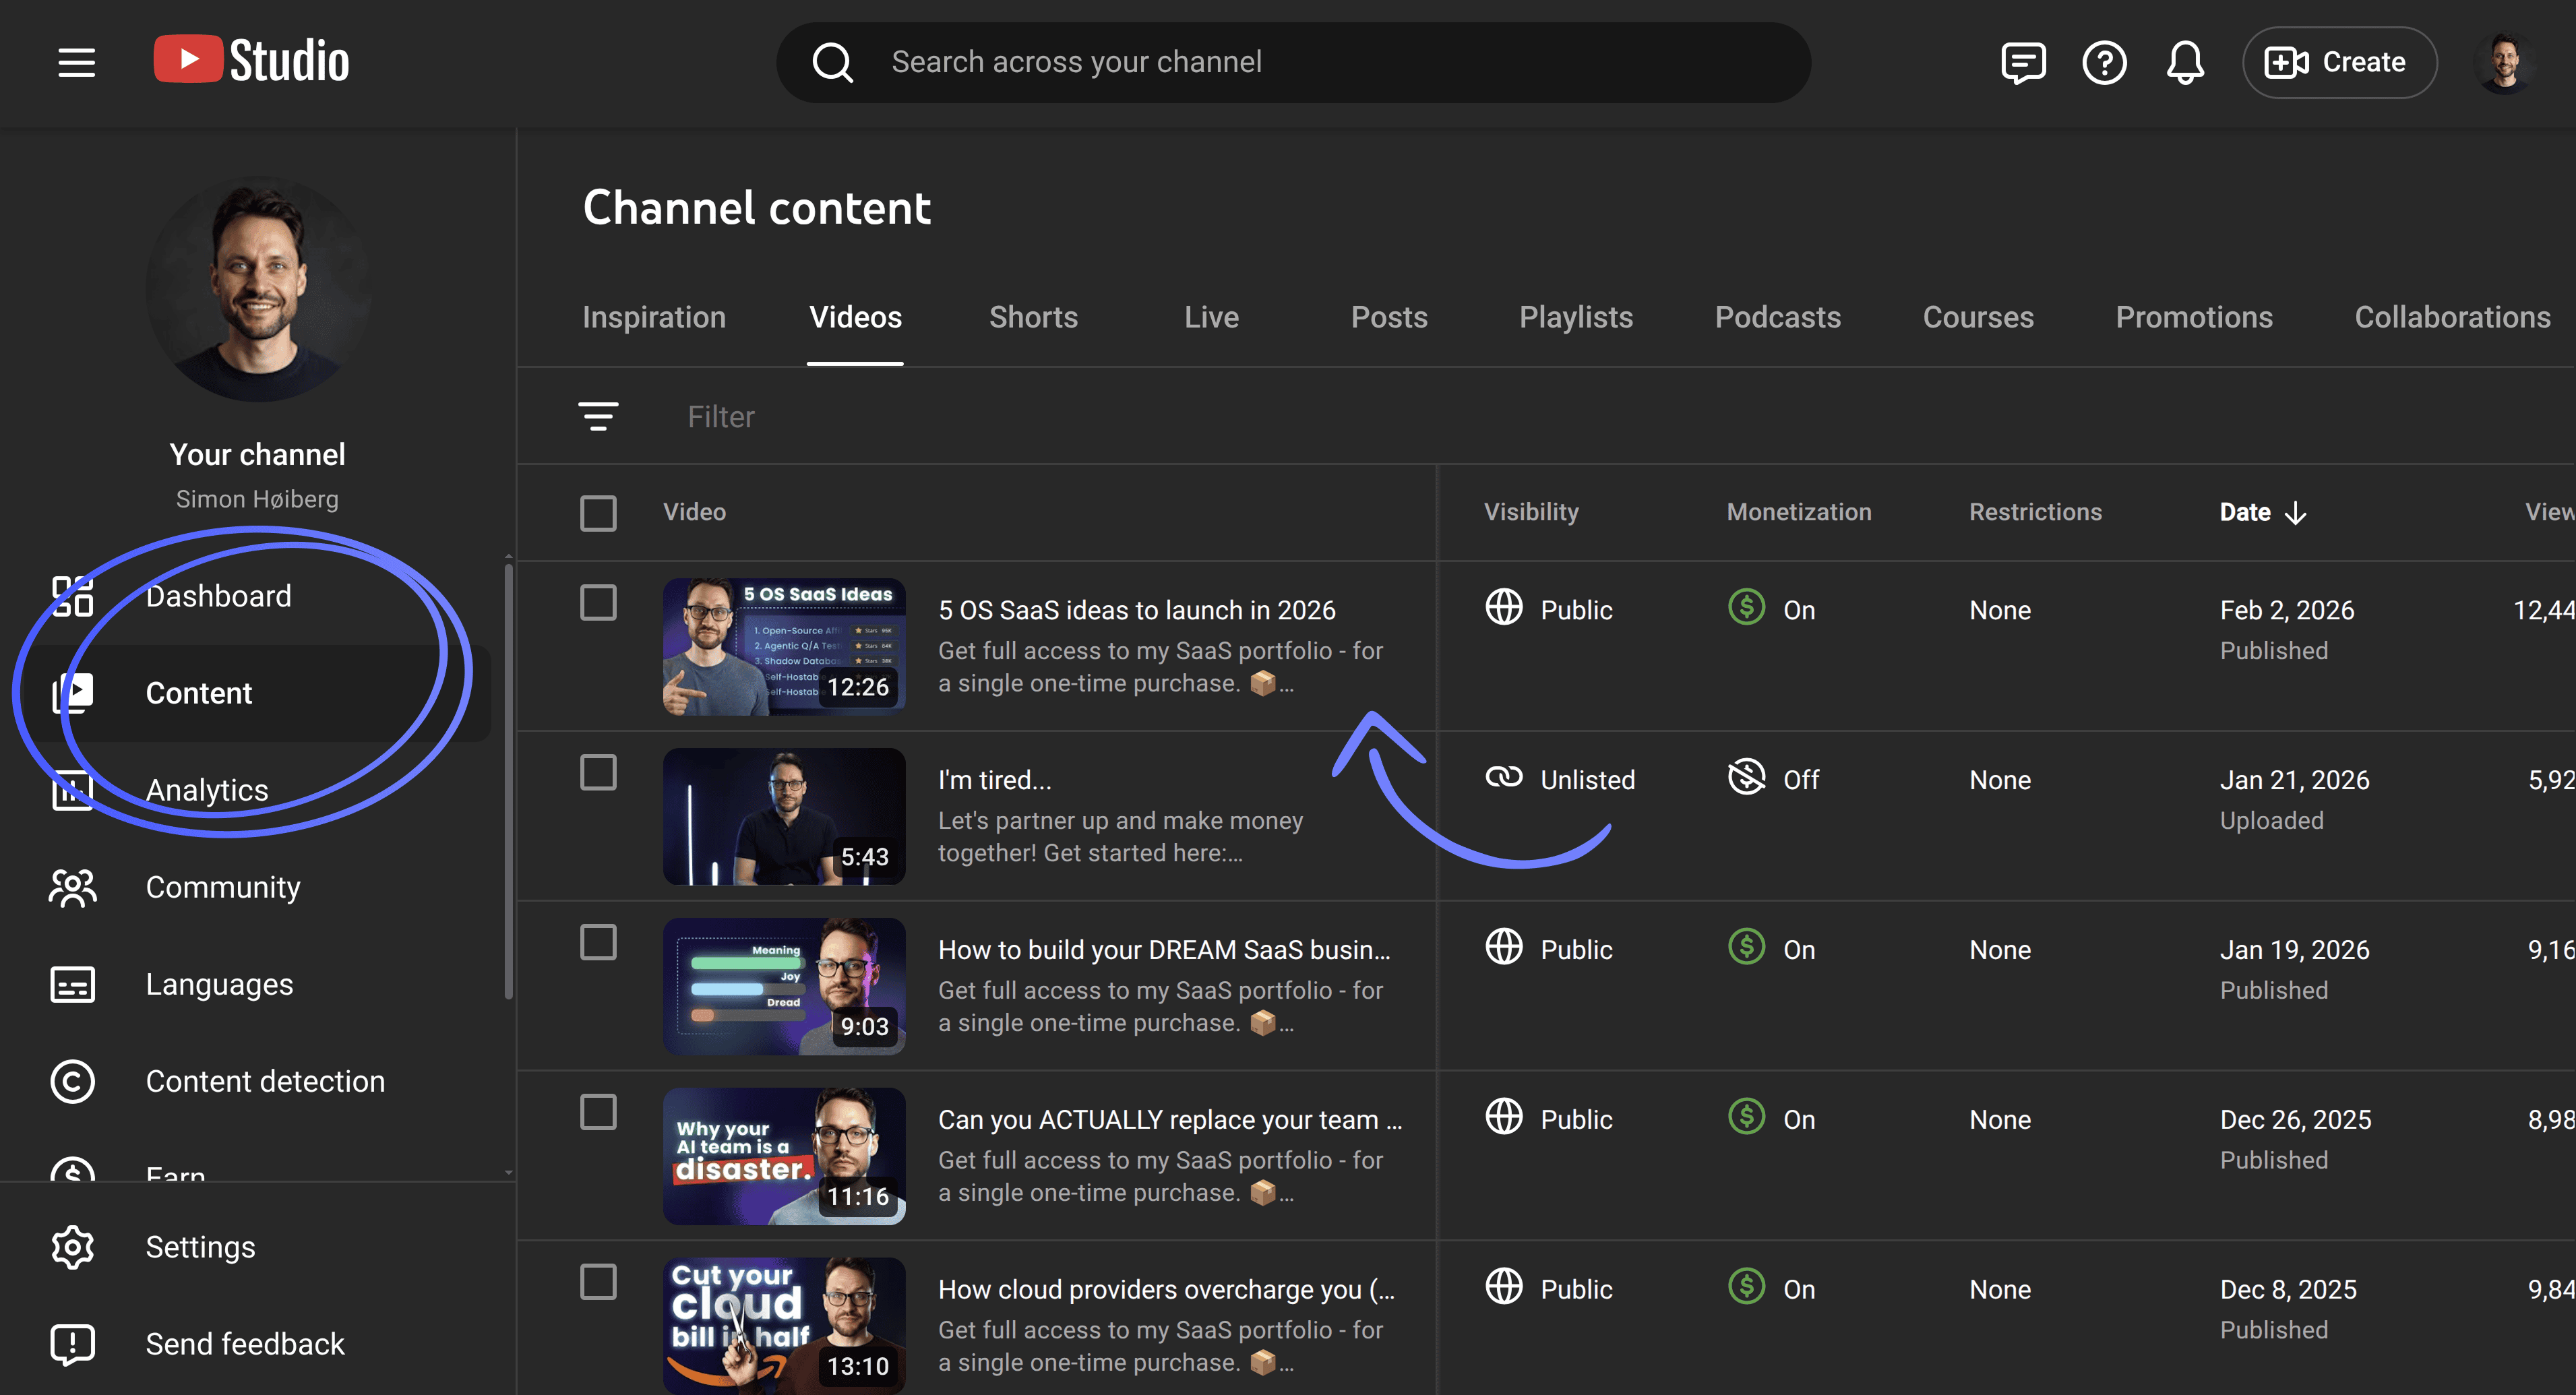
Task: Click the notifications bell
Action: point(2185,62)
